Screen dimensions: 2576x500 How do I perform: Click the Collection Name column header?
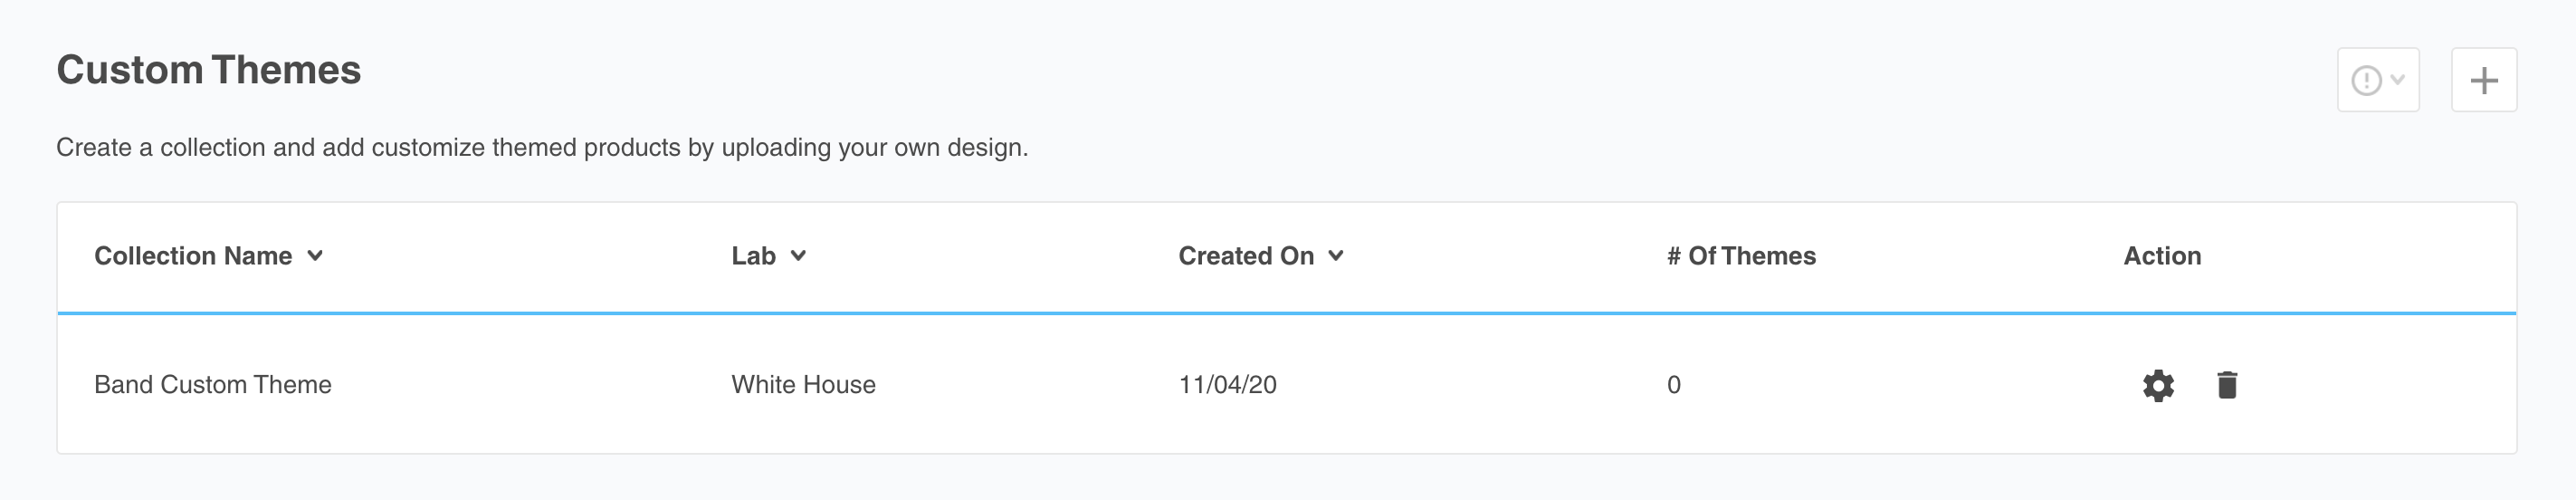click(x=193, y=256)
